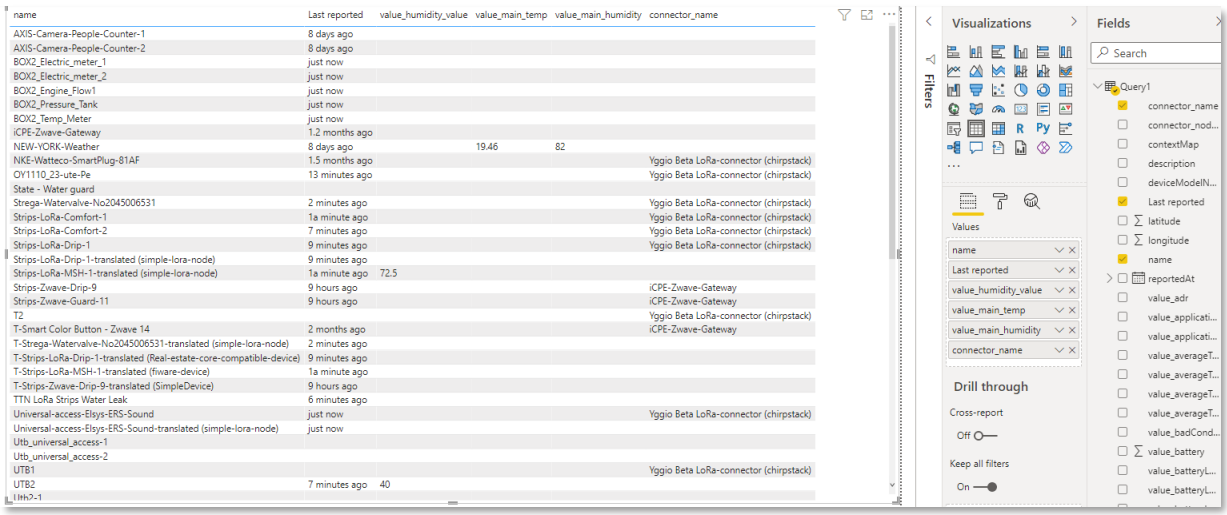Check the longitude field checkbox
The width and height of the screenshot is (1227, 515).
(1122, 240)
